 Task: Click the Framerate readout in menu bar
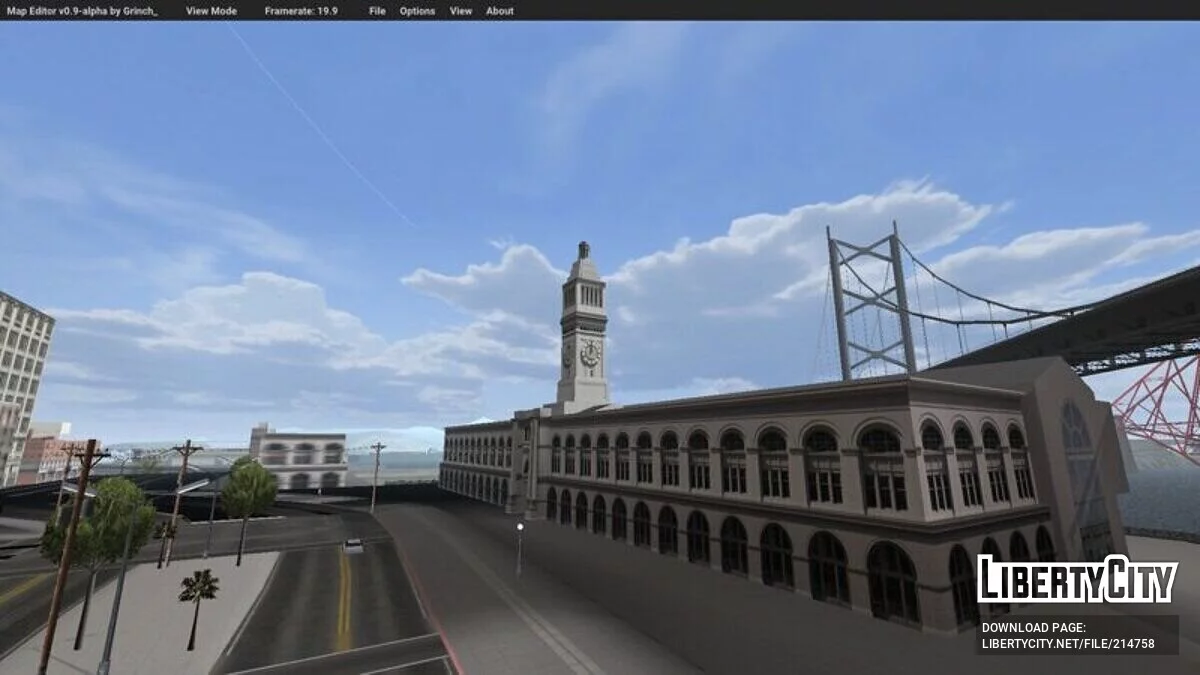(x=301, y=11)
